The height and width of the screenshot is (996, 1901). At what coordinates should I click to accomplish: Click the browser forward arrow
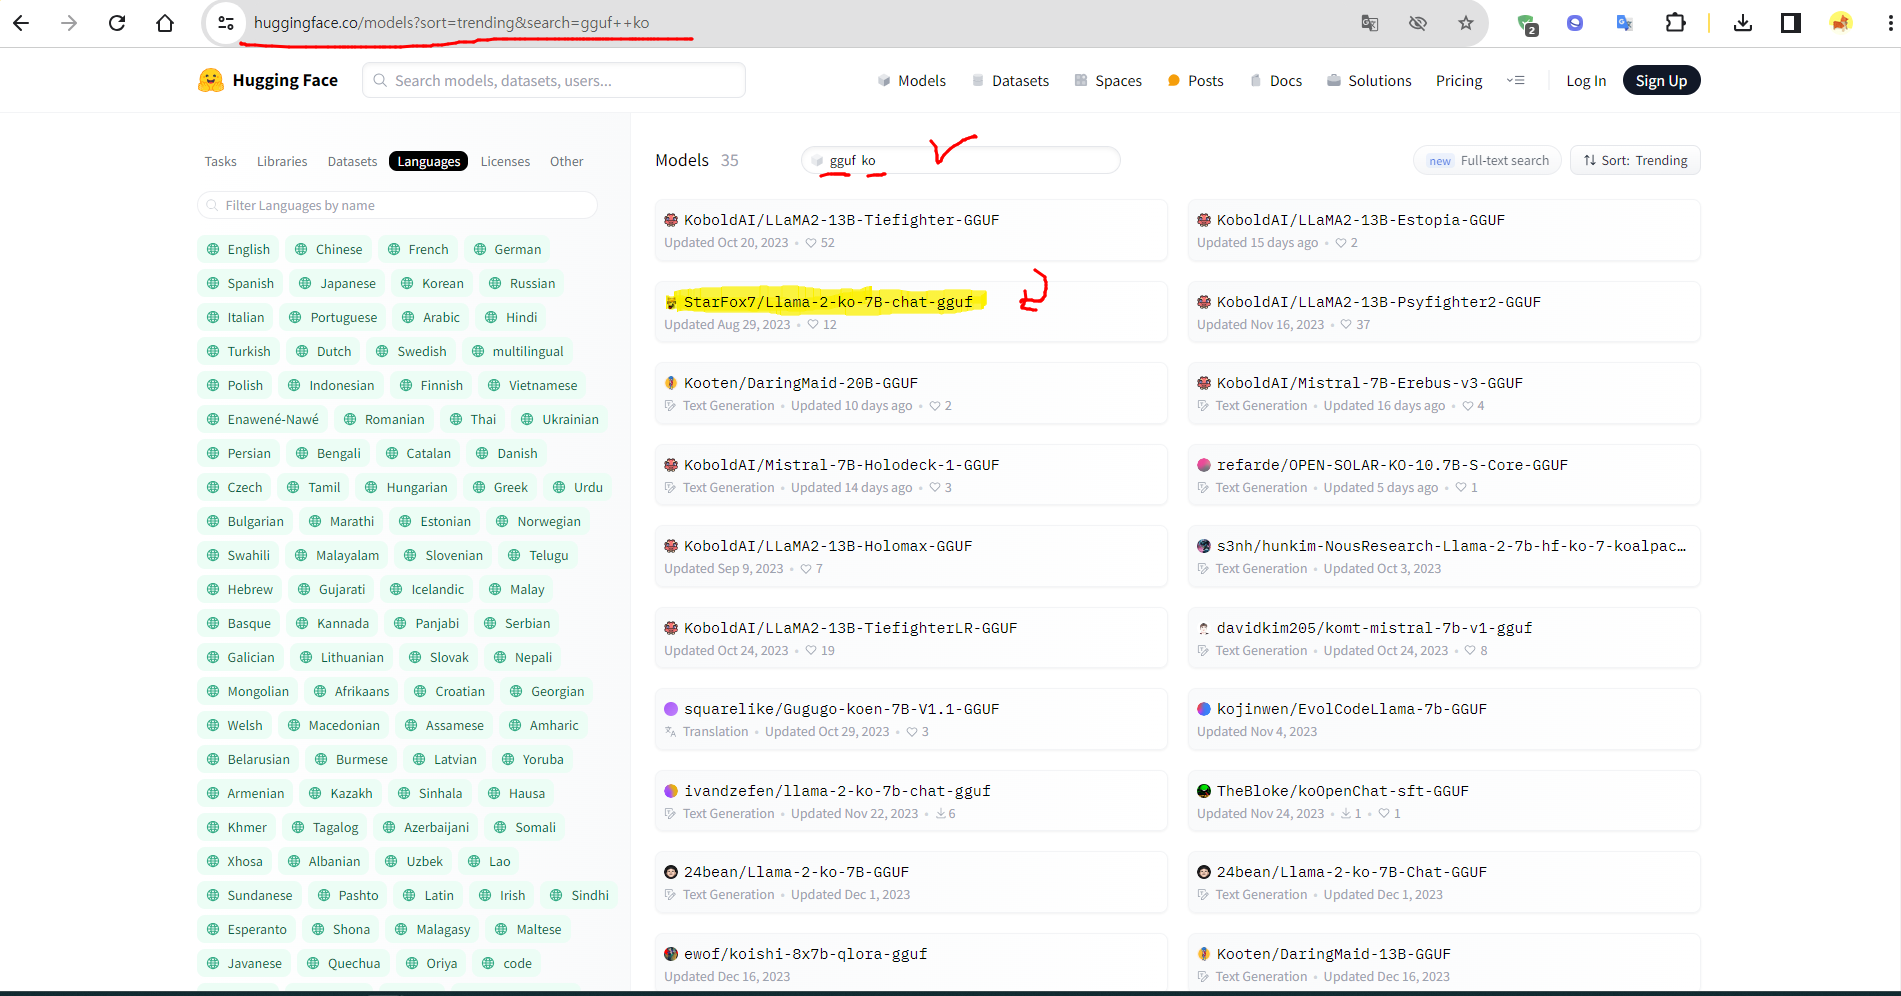pos(69,23)
